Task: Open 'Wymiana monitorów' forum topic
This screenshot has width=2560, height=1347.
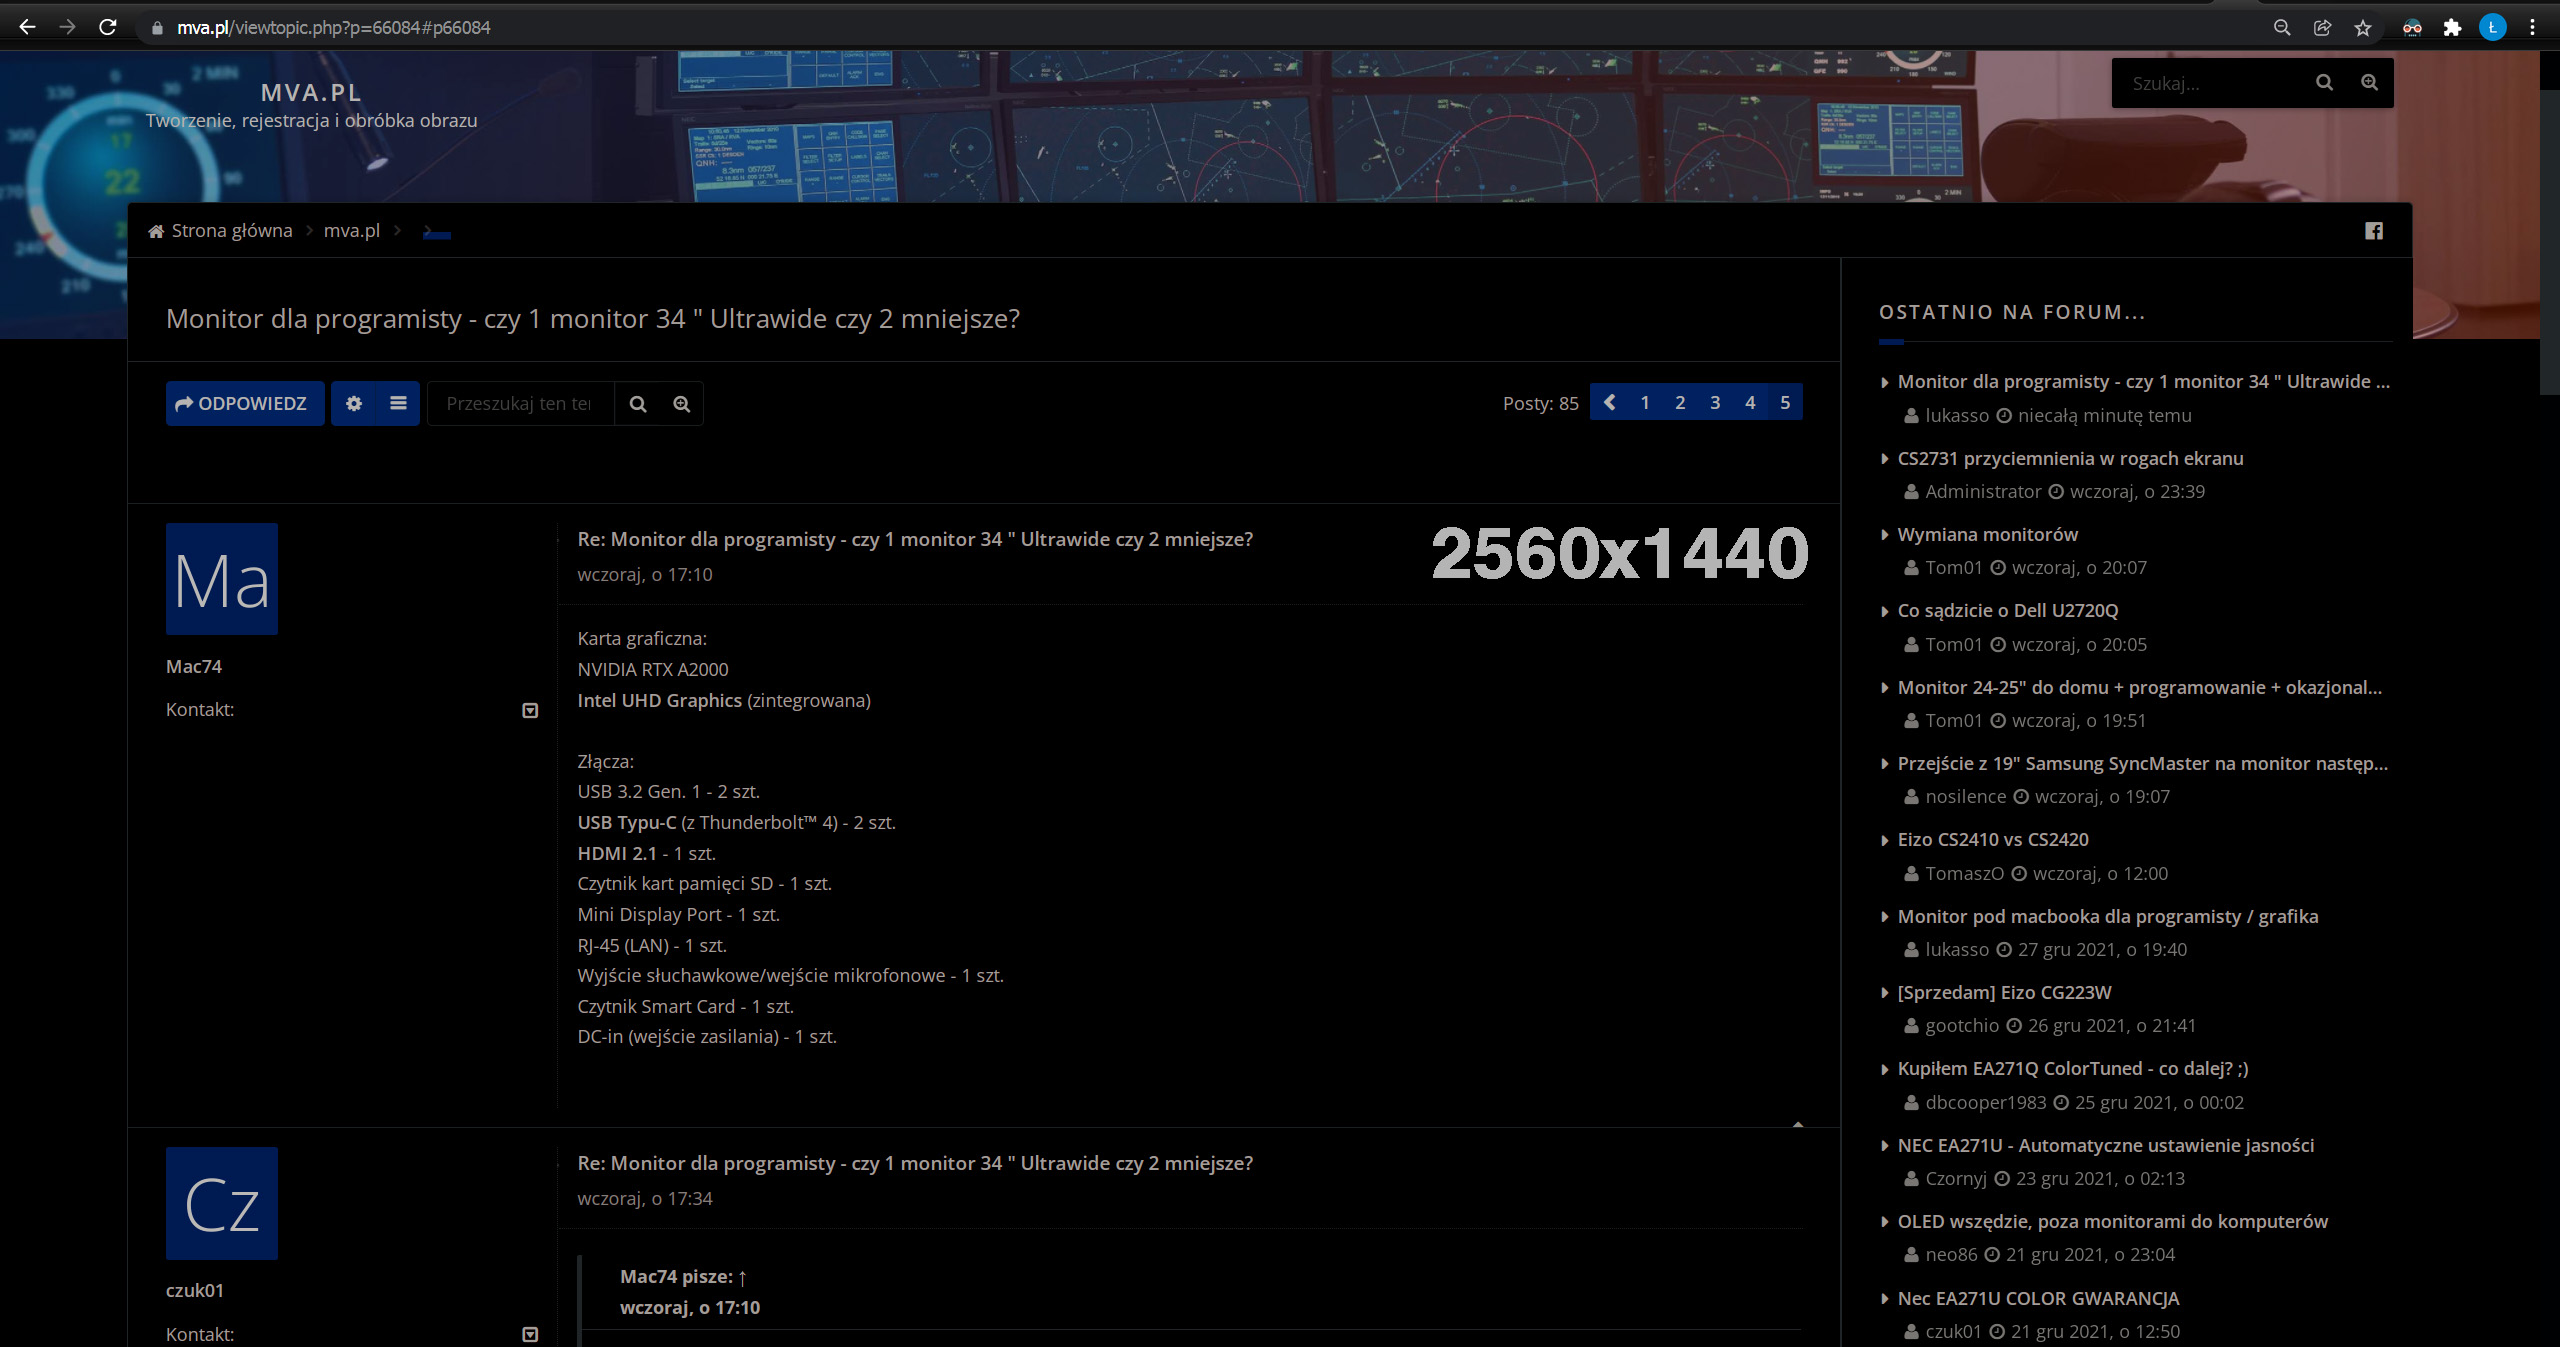Action: click(x=1987, y=534)
